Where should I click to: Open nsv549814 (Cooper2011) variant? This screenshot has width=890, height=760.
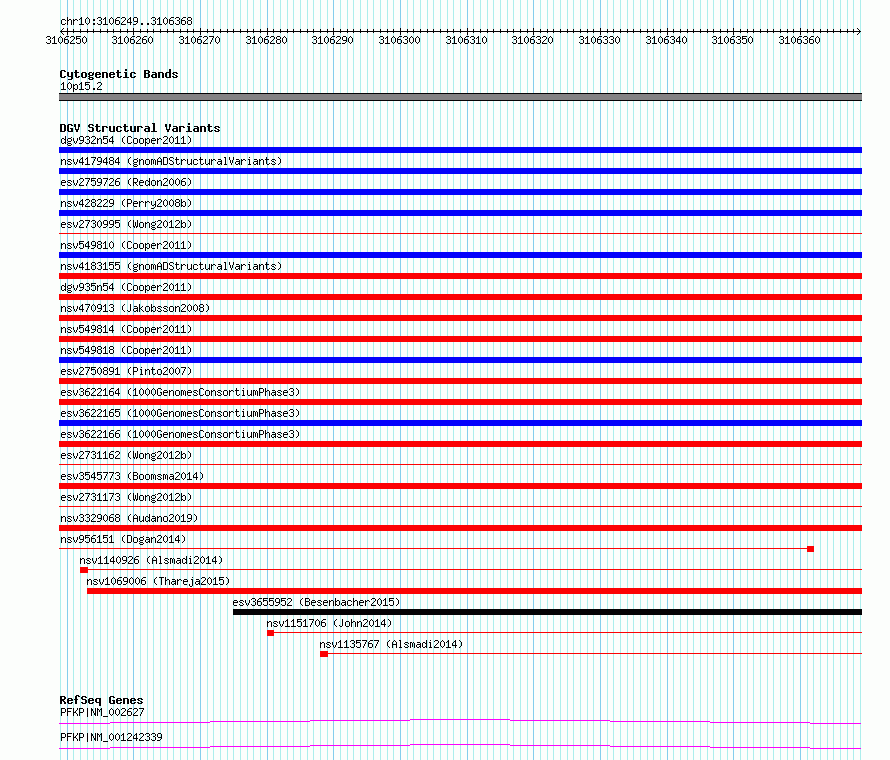point(126,329)
